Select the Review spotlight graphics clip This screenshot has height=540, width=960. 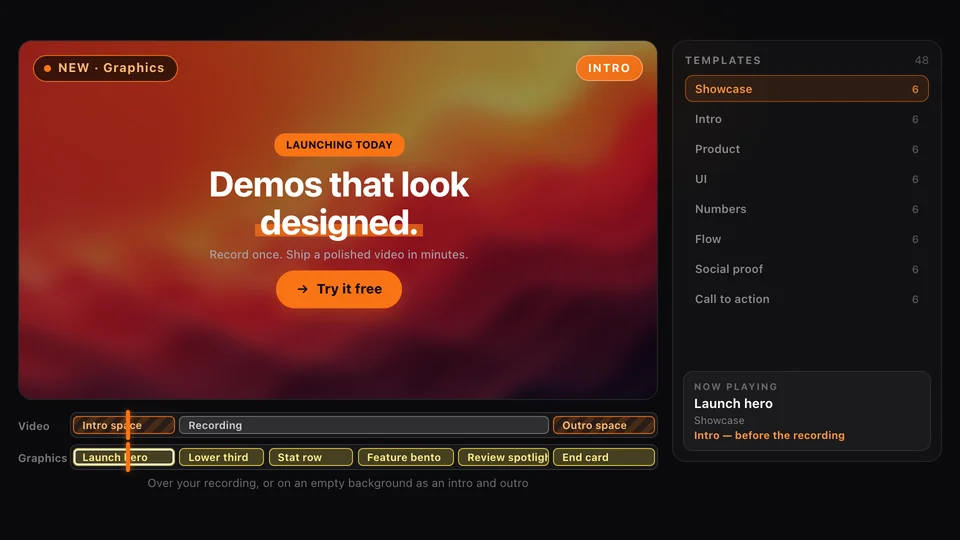tap(503, 457)
